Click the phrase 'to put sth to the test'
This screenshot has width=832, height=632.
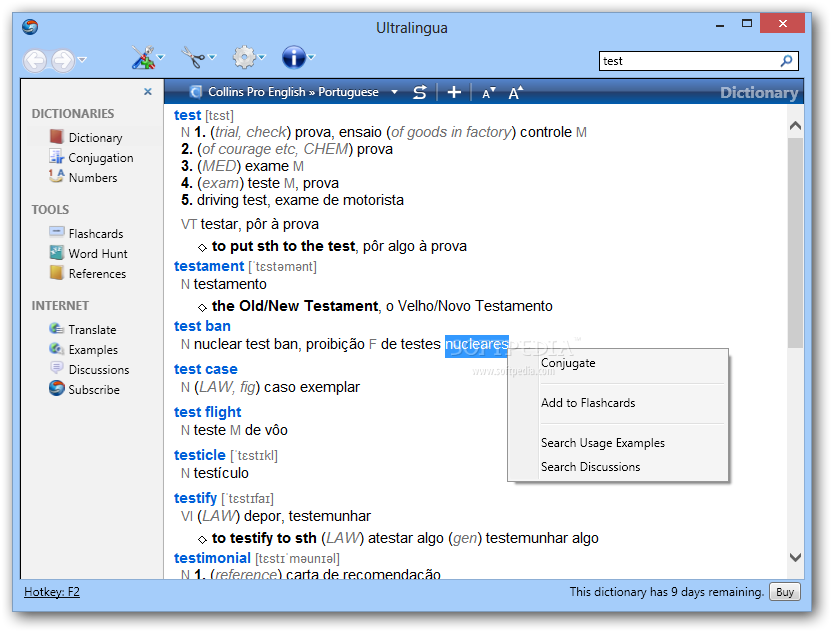tap(283, 246)
